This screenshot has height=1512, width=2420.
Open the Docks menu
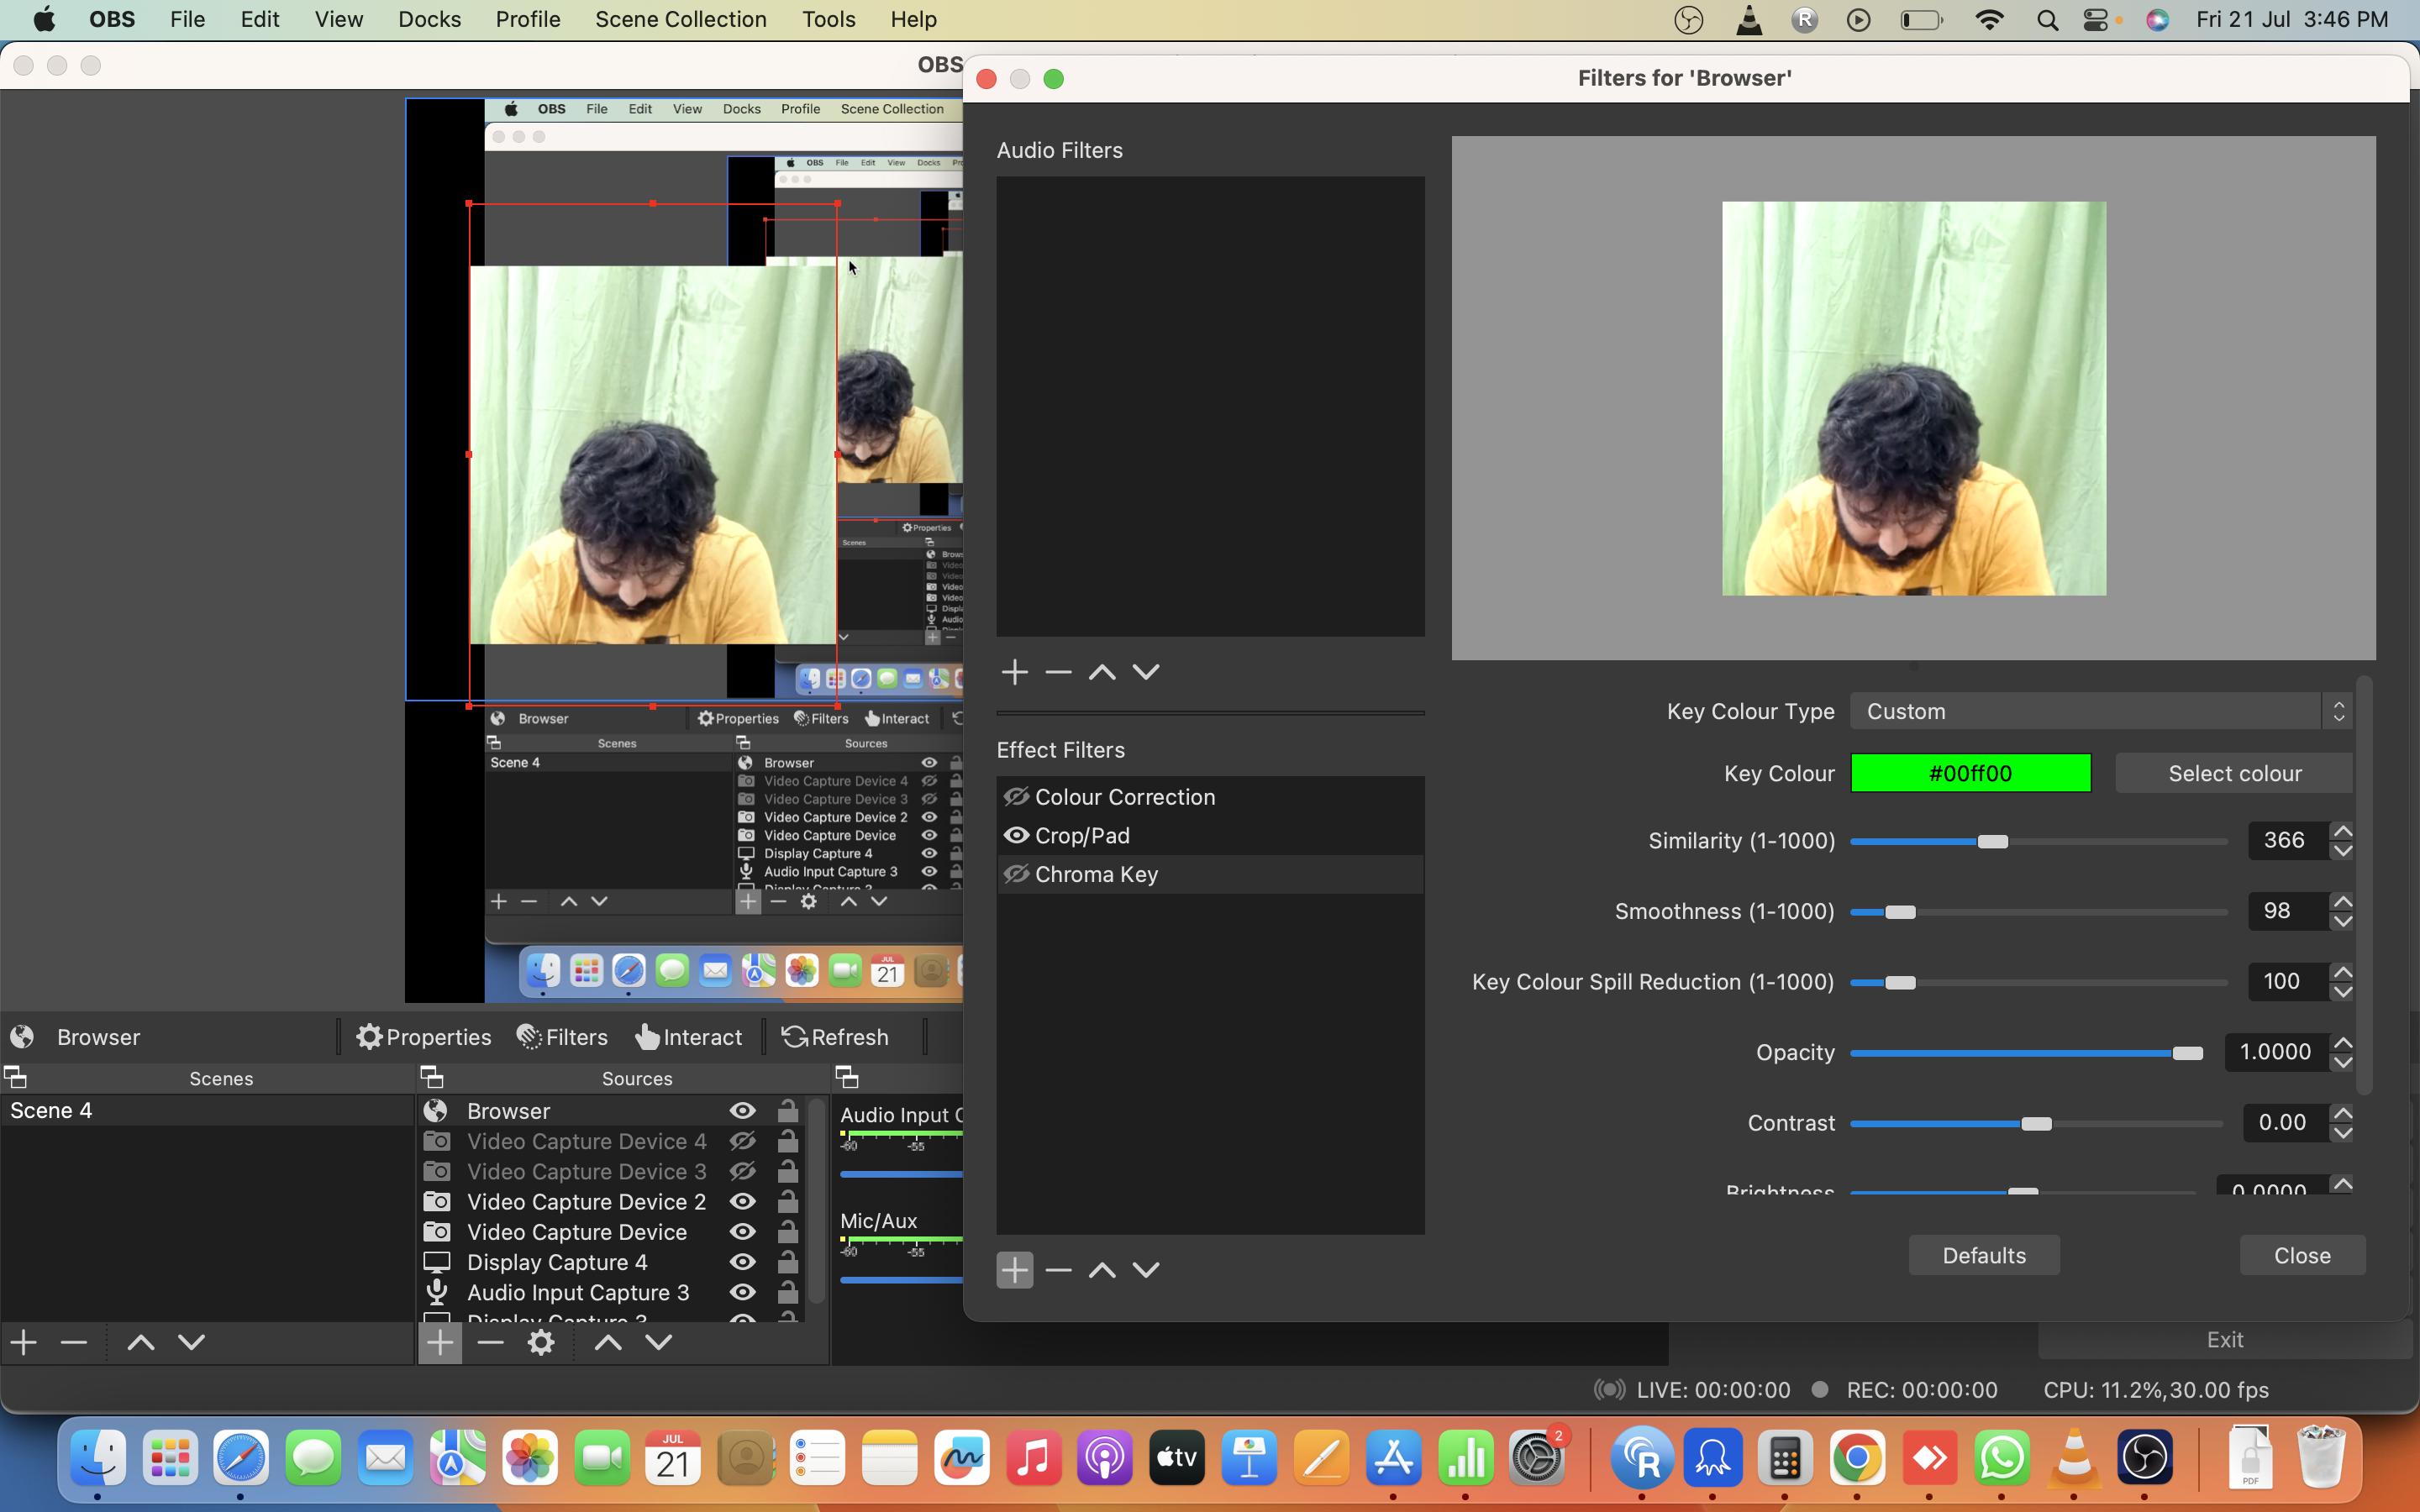point(429,20)
